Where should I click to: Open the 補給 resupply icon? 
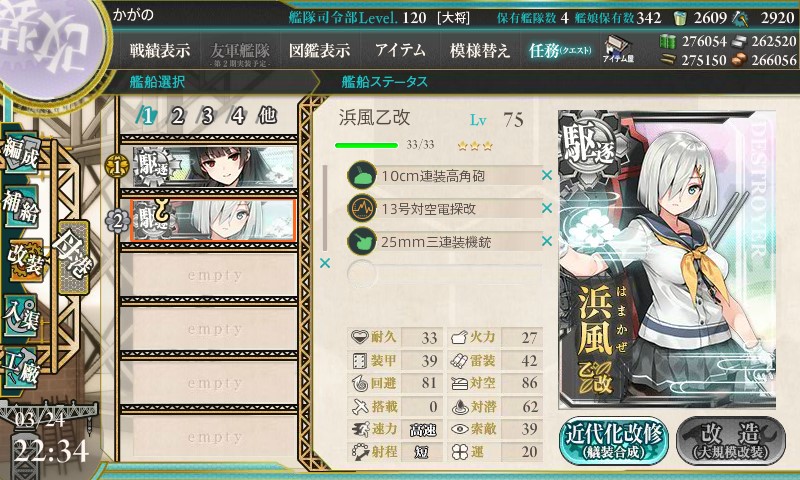[x=21, y=206]
